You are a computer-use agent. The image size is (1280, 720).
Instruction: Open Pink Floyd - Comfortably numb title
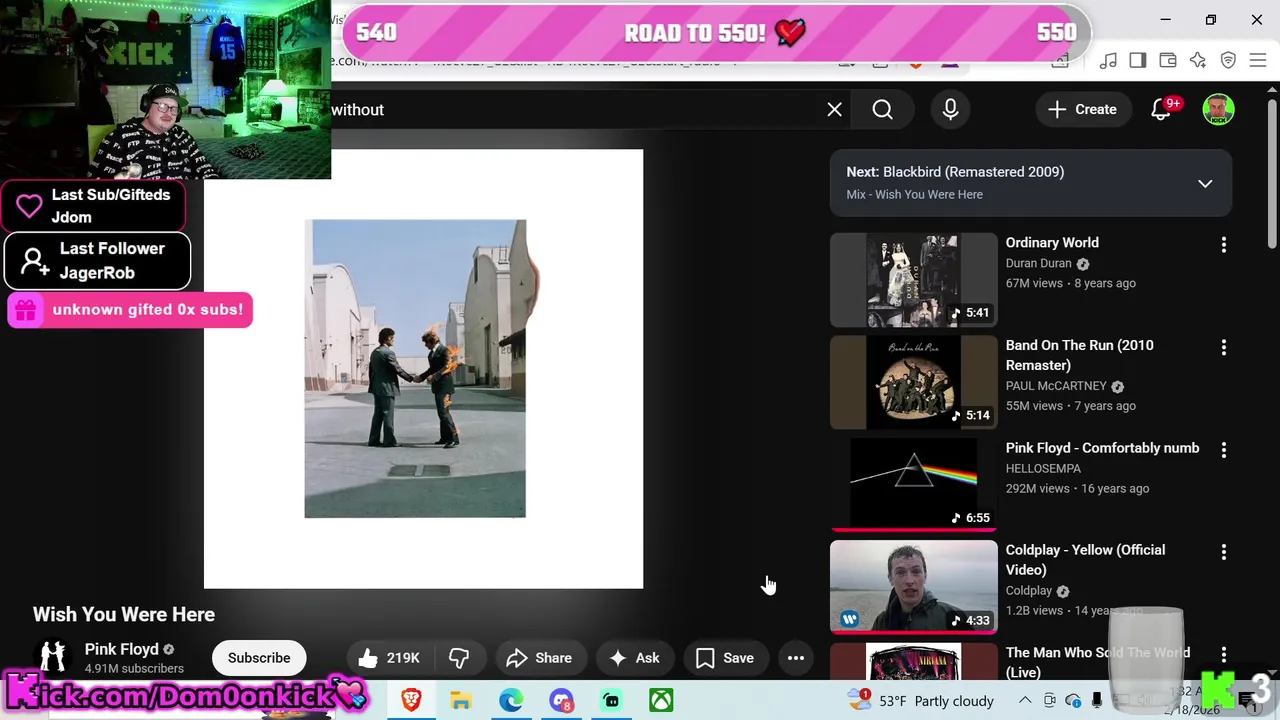click(1102, 448)
